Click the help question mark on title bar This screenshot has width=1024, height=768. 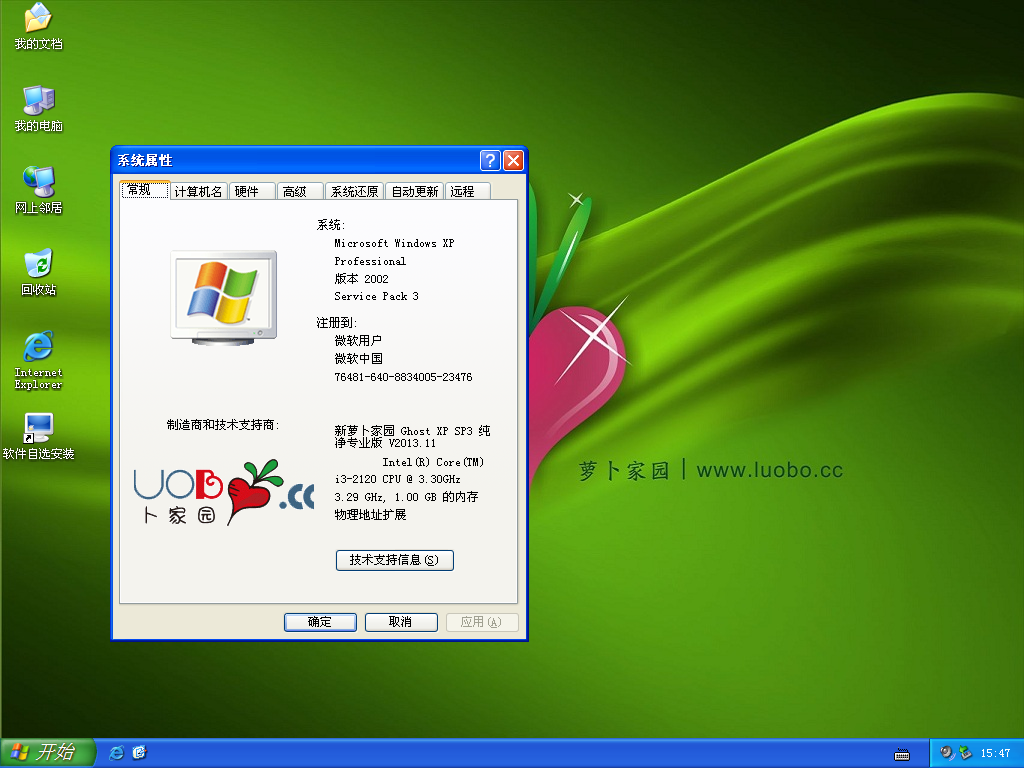tap(489, 160)
